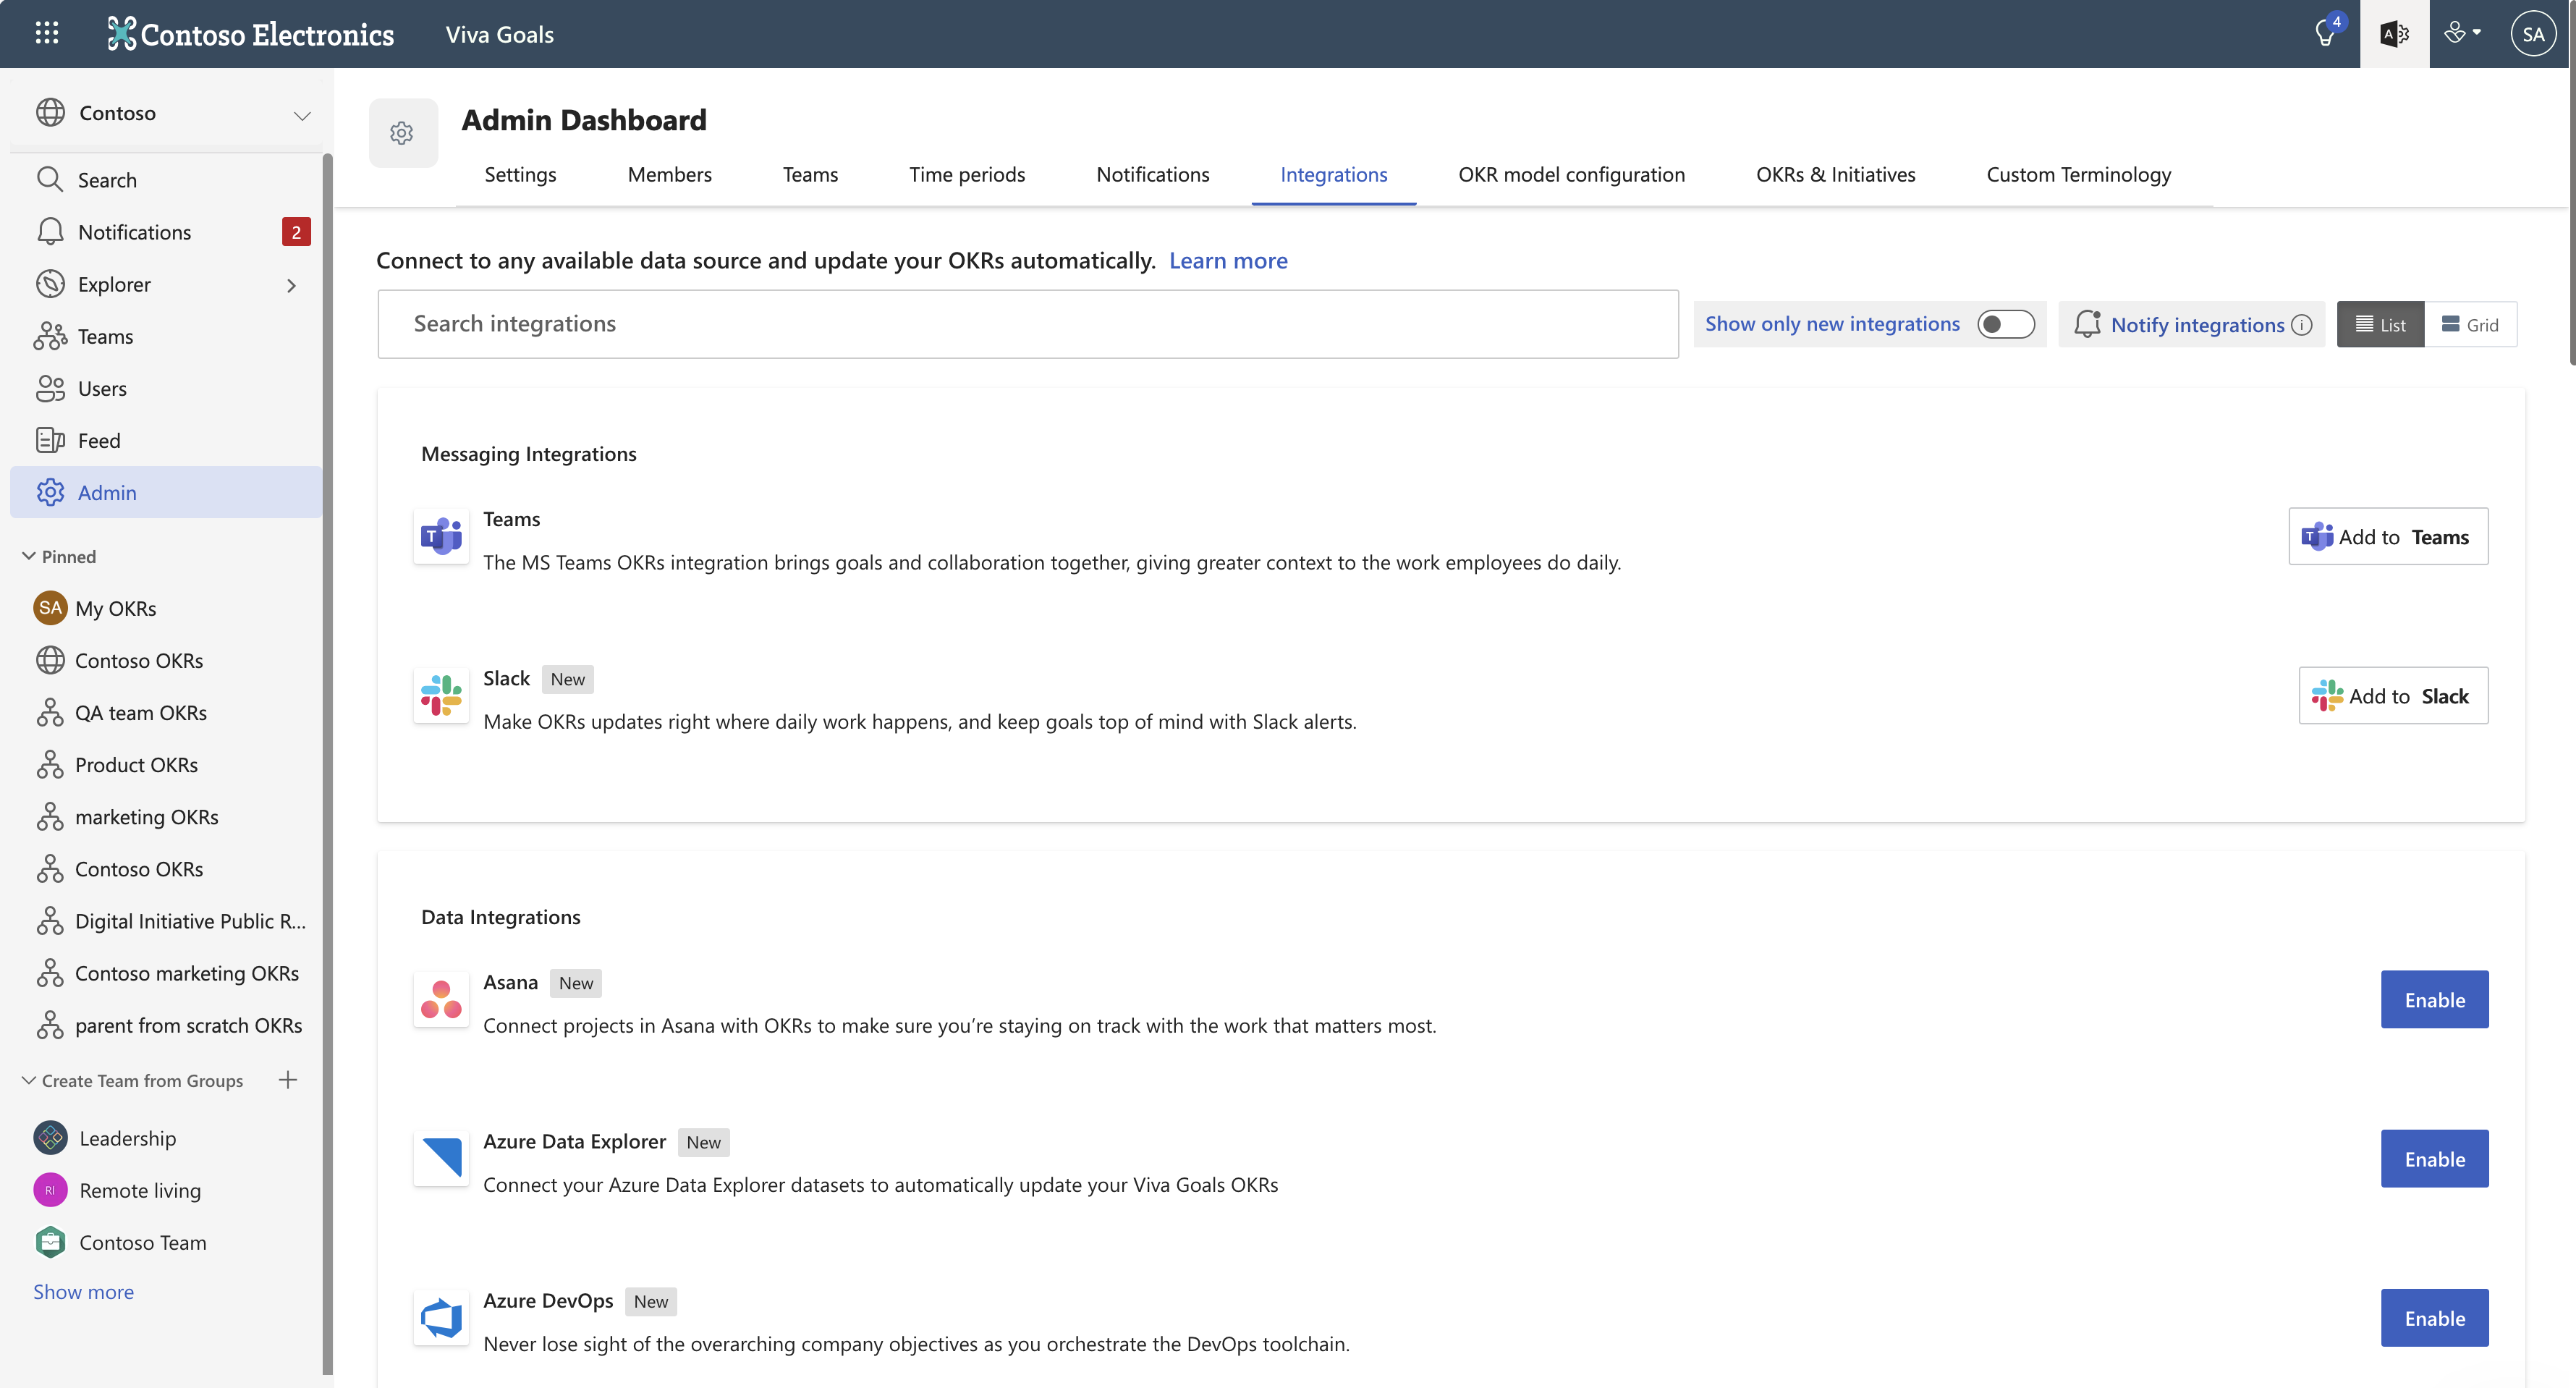Open Product OKRs pinned item
Image resolution: width=2576 pixels, height=1388 pixels.
166,764
